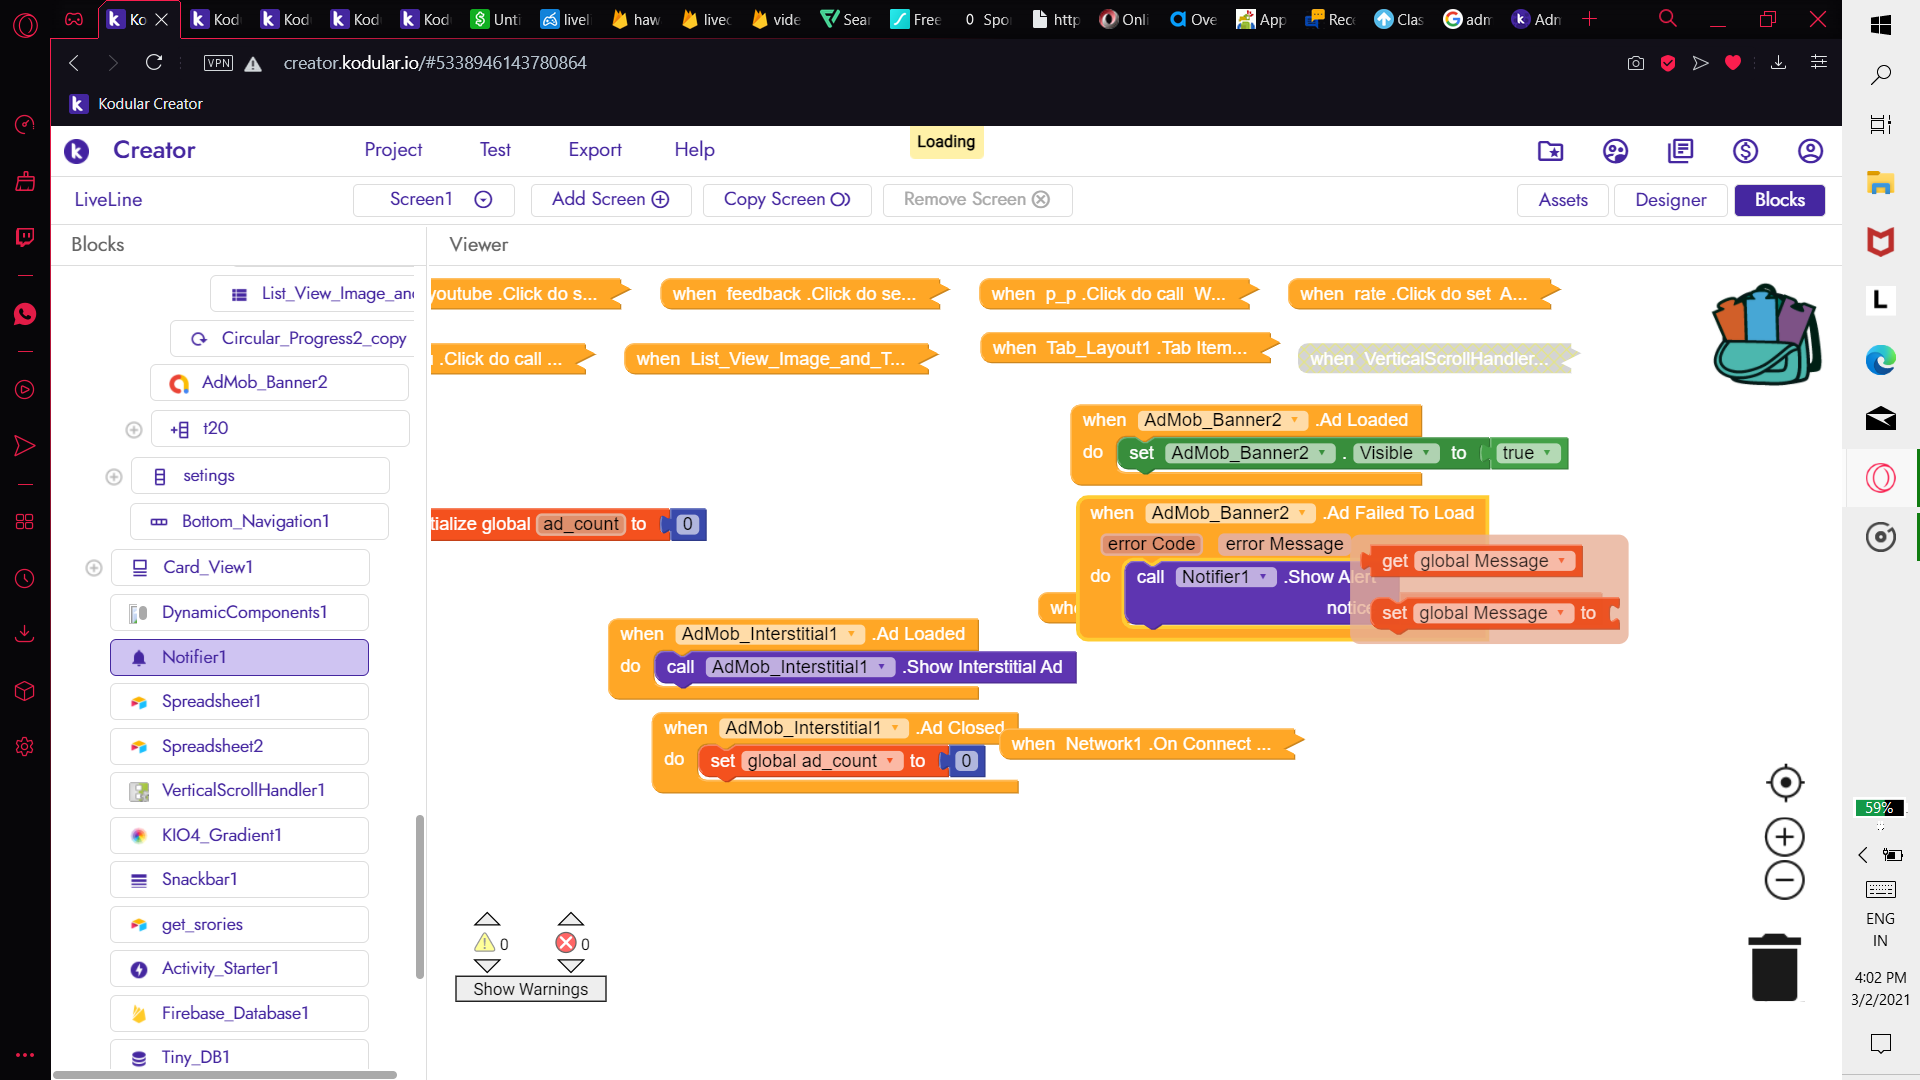The height and width of the screenshot is (1080, 1920).
Task: Open the Help menu
Action: coord(694,150)
